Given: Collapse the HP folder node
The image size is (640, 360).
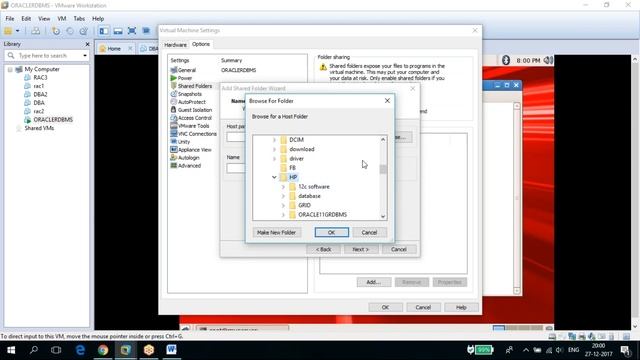Looking at the screenshot, I should [x=274, y=177].
